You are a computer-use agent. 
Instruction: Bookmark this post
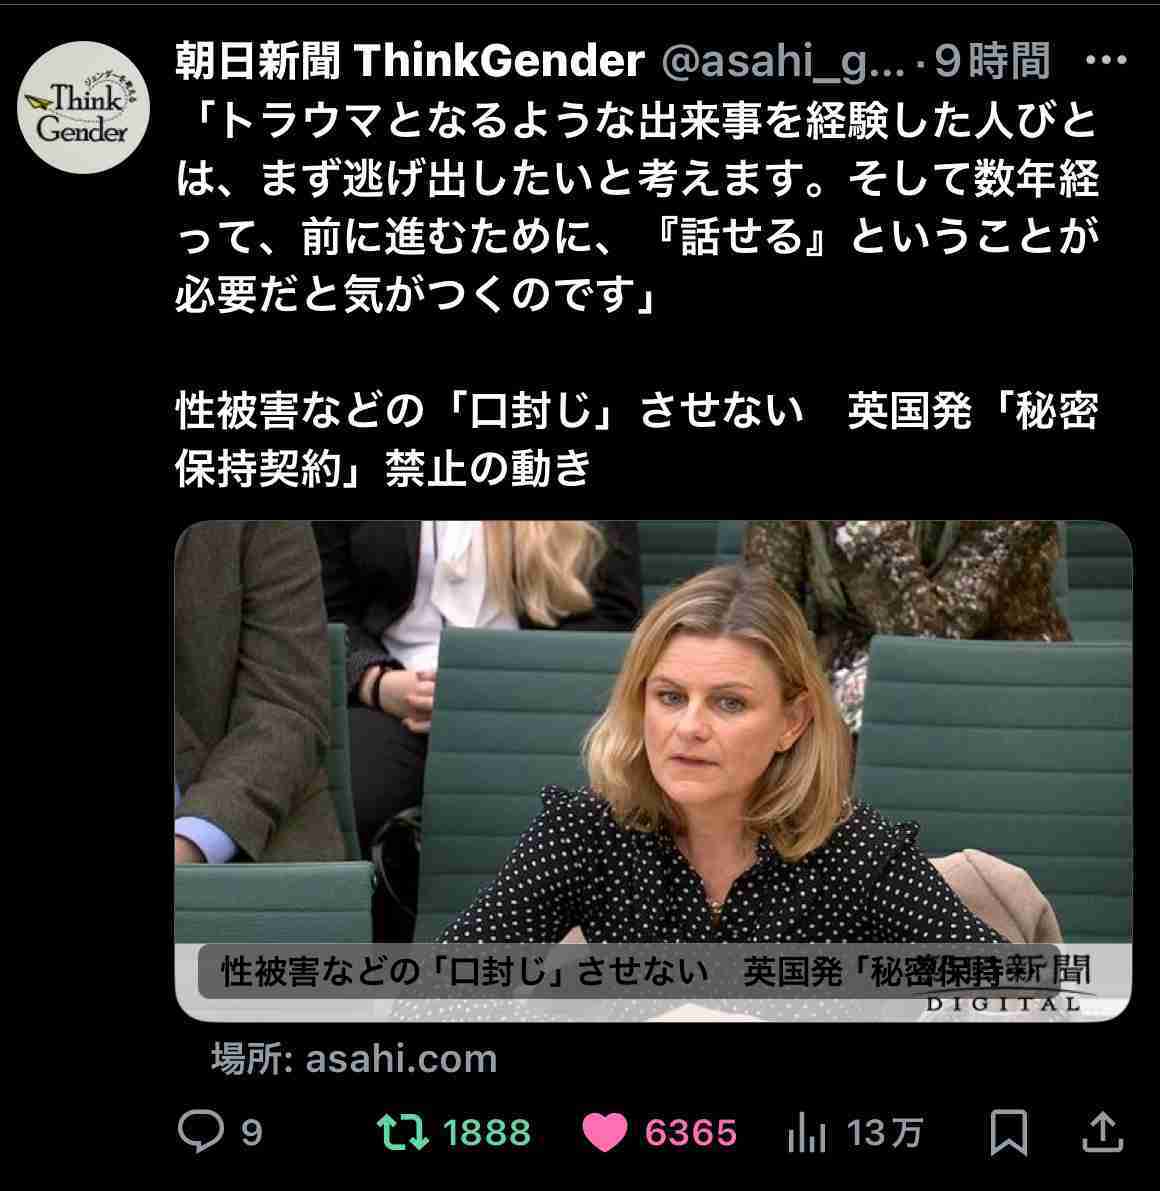coord(1009,1133)
